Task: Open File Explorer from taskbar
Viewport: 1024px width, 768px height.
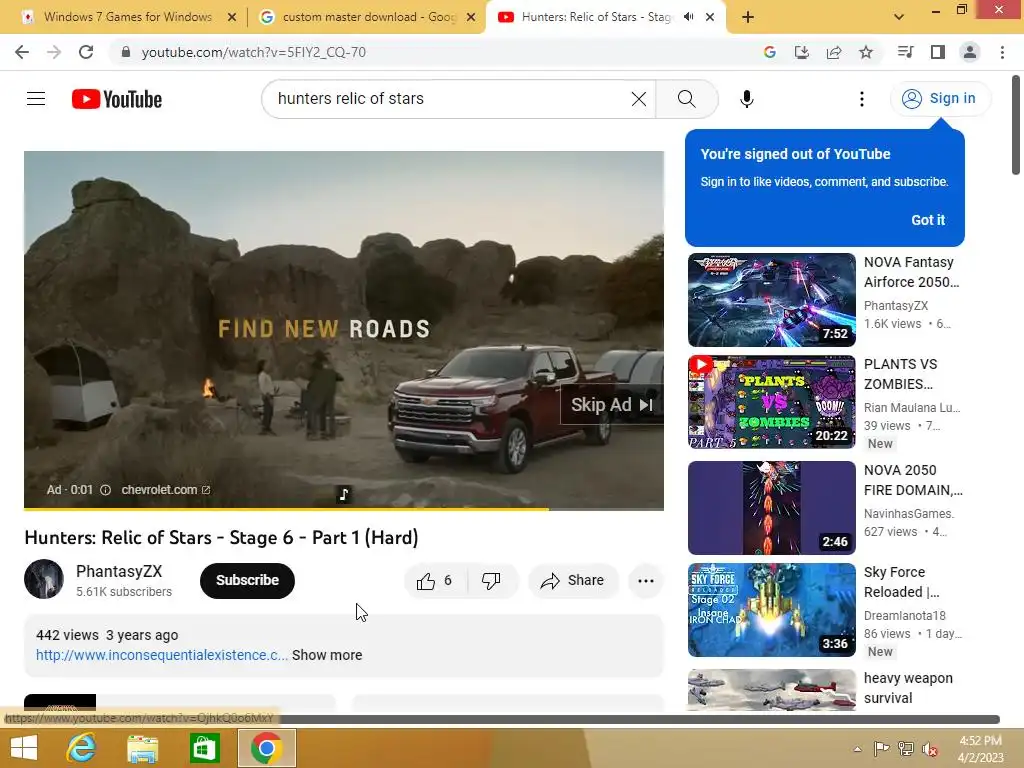Action: (x=142, y=748)
